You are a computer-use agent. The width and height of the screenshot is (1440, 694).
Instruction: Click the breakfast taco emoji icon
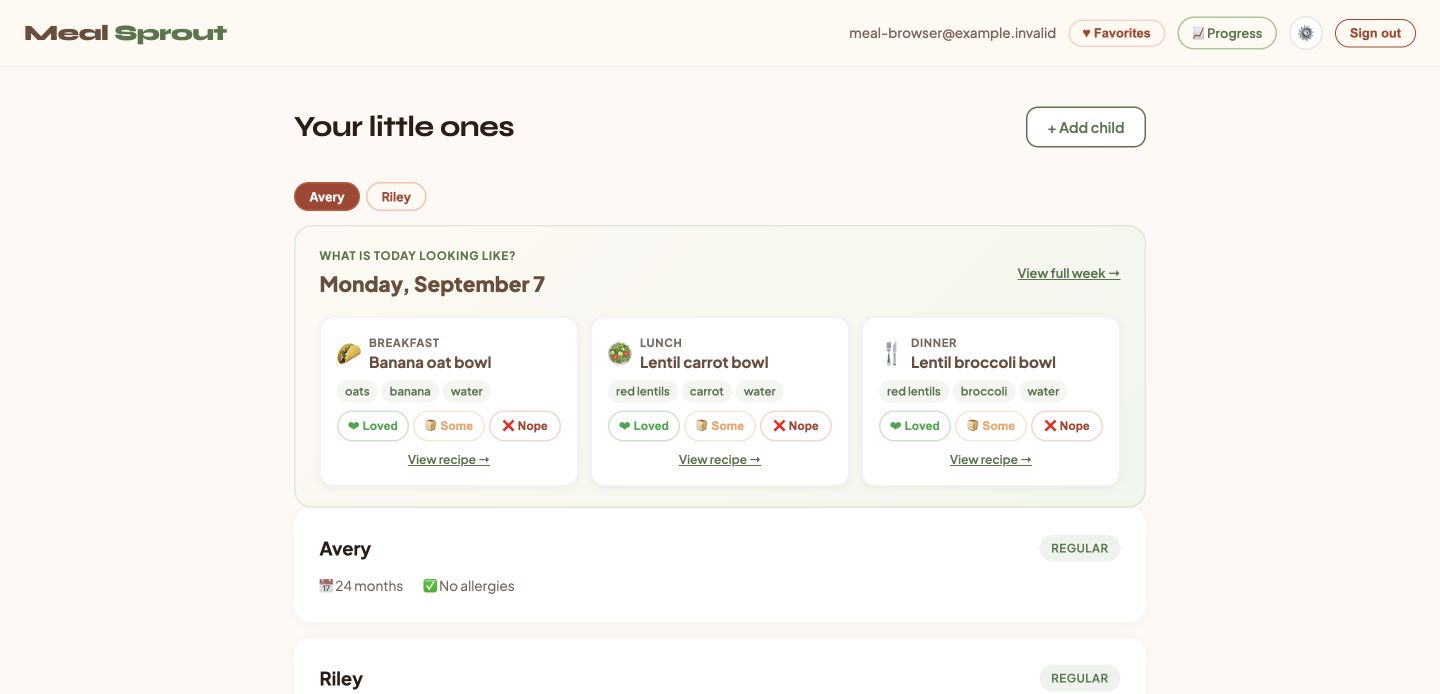349,353
